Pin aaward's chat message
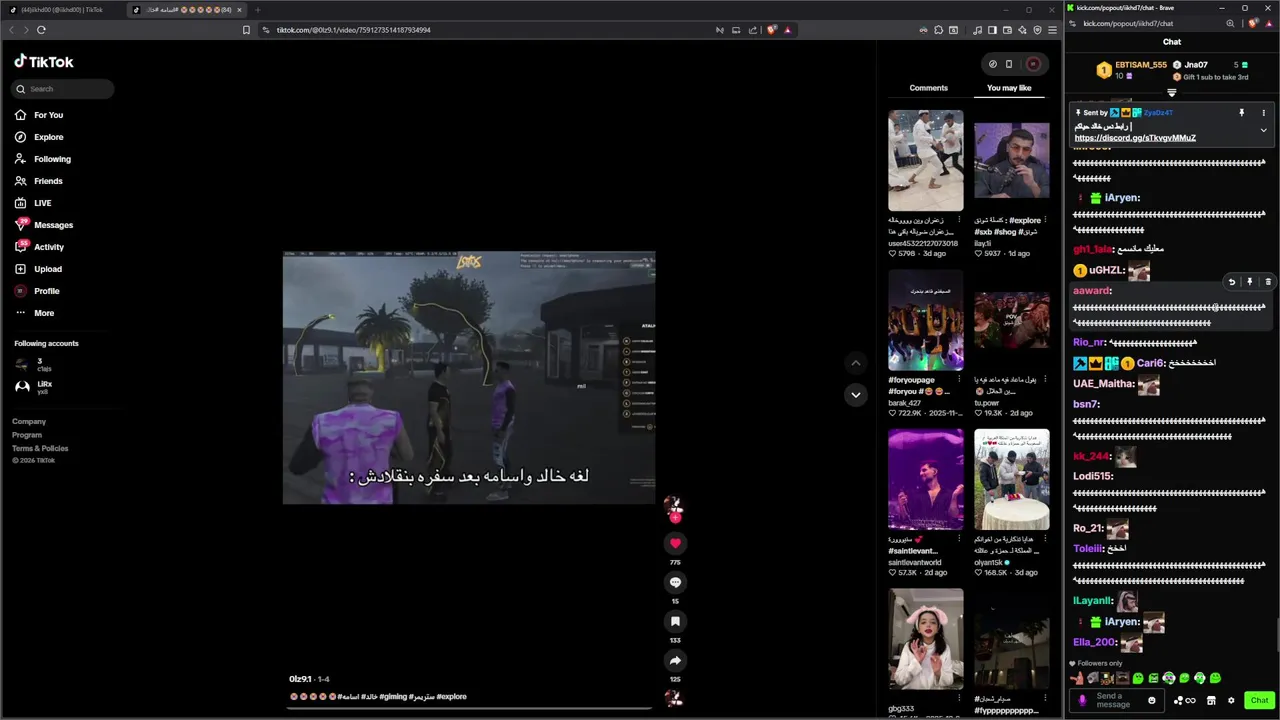Image resolution: width=1280 pixels, height=720 pixels. click(x=1249, y=282)
